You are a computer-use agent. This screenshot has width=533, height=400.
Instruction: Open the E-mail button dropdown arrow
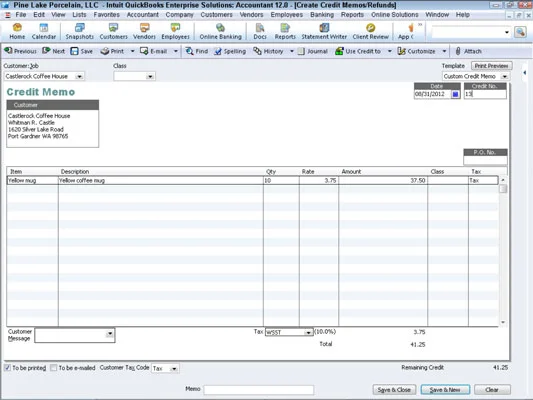tap(176, 51)
